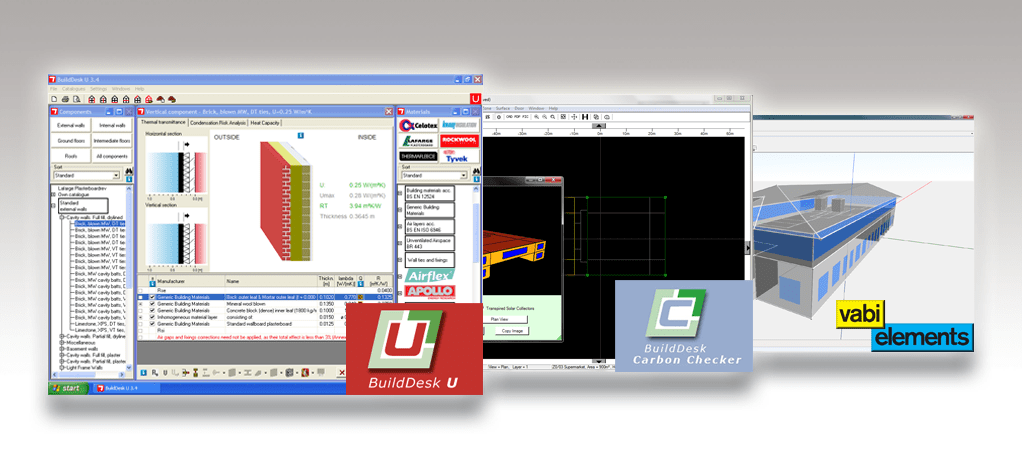Image resolution: width=1022 pixels, height=474 pixels.
Task: Select the Rockwool manufacturer logo
Action: coord(460,140)
